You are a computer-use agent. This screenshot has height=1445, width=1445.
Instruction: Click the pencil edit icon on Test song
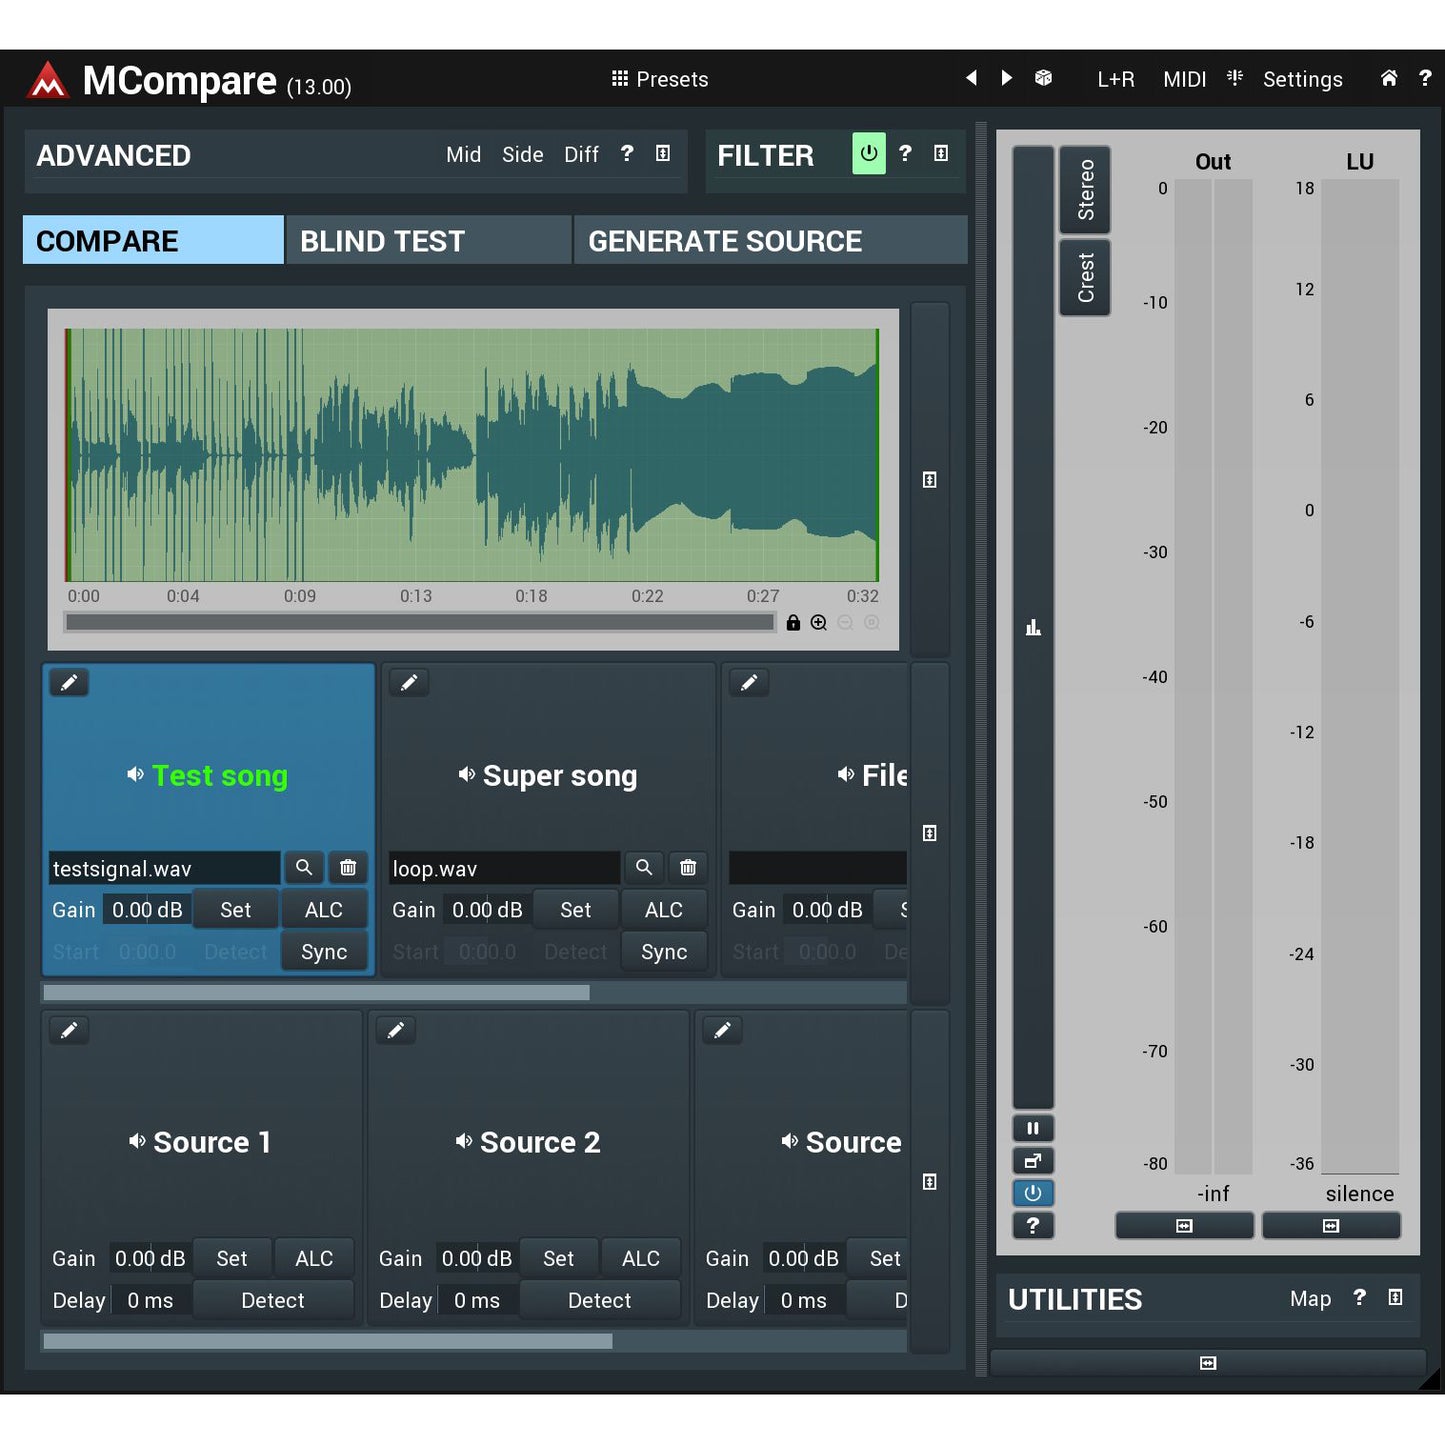pos(69,682)
